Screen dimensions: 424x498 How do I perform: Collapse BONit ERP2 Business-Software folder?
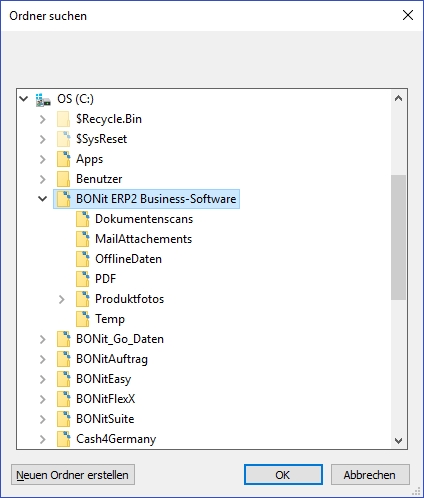43,199
